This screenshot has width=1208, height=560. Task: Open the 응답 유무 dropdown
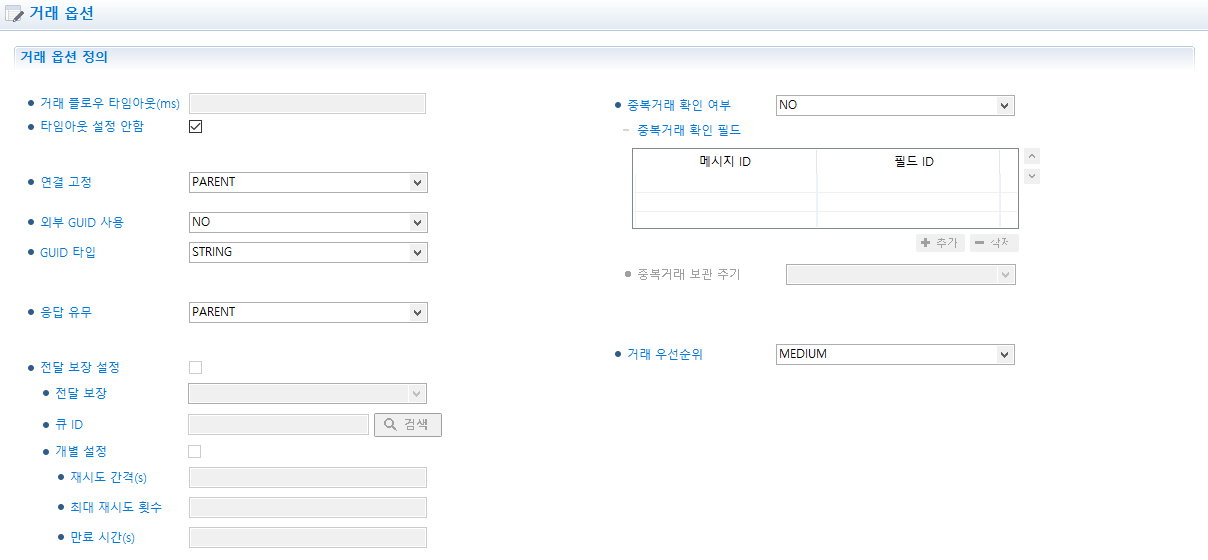tap(308, 312)
